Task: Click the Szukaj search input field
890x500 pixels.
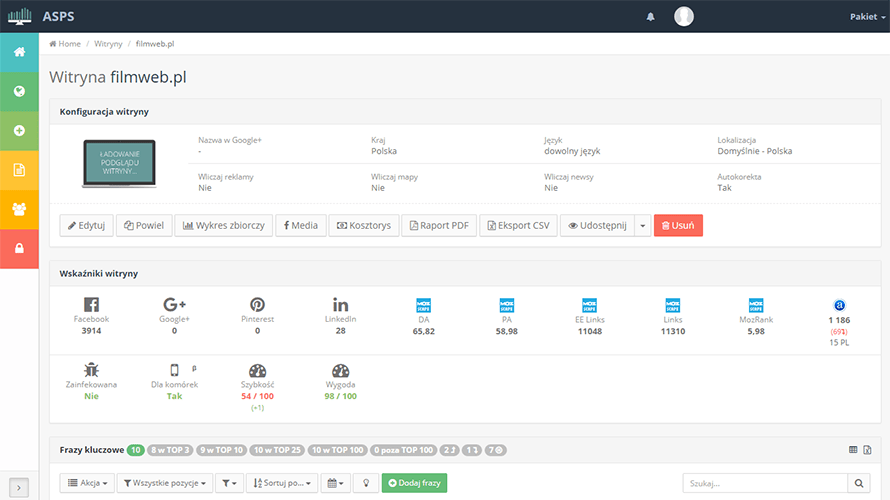Action: (765, 484)
